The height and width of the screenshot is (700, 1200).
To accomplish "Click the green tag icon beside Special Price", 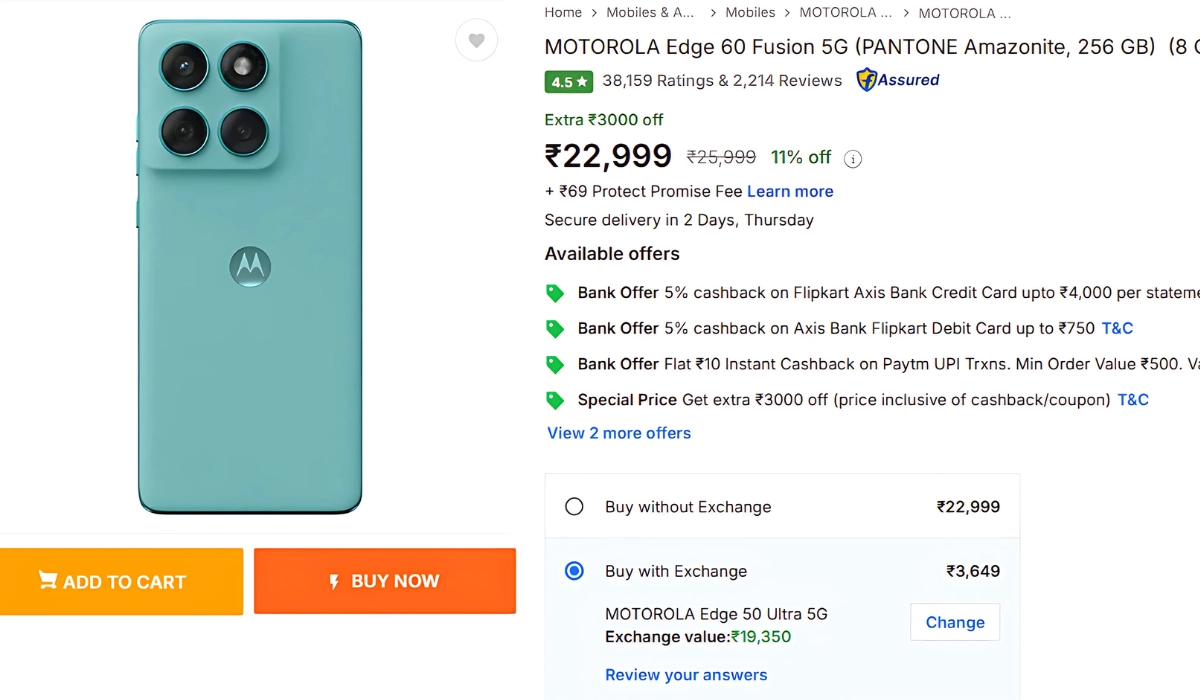I will click(555, 400).
